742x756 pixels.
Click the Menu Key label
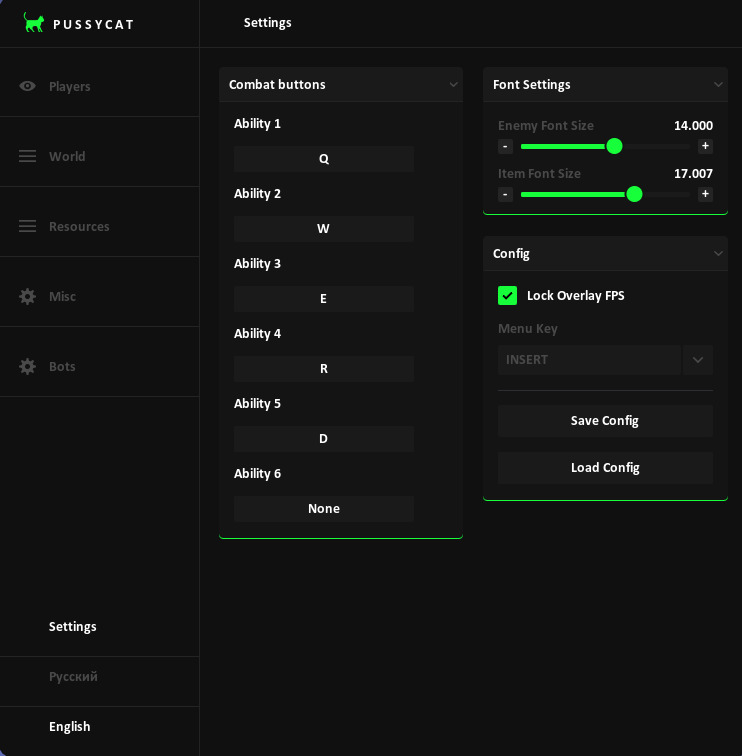[527, 329]
